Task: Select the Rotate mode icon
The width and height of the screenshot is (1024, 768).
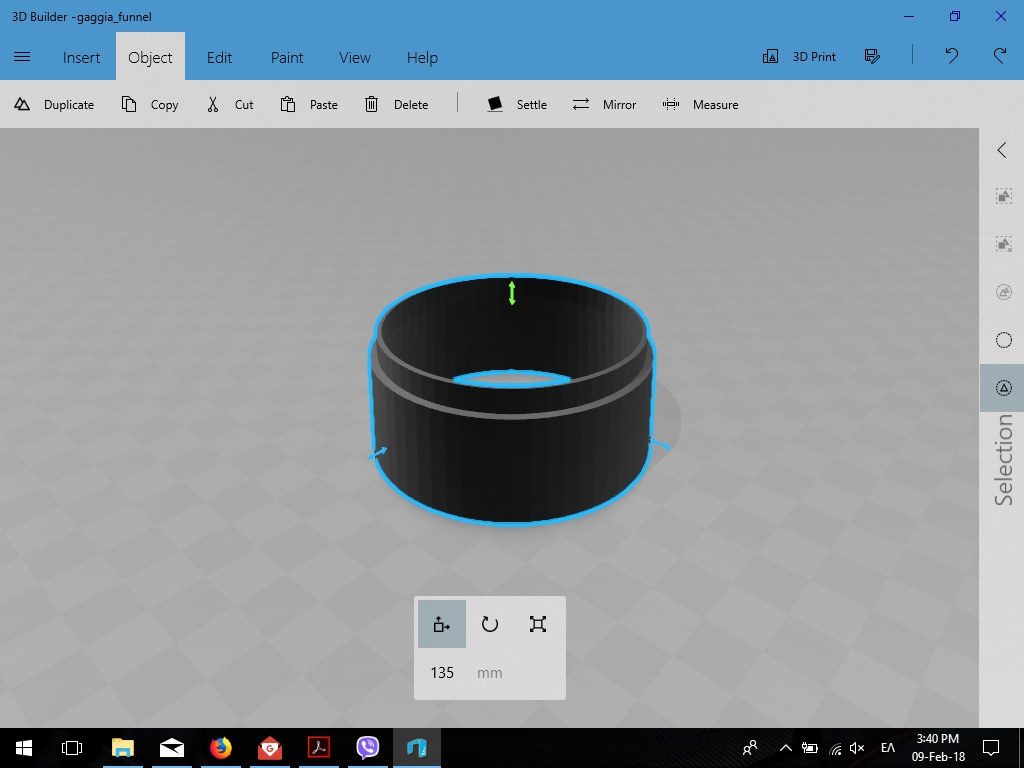Action: (490, 625)
